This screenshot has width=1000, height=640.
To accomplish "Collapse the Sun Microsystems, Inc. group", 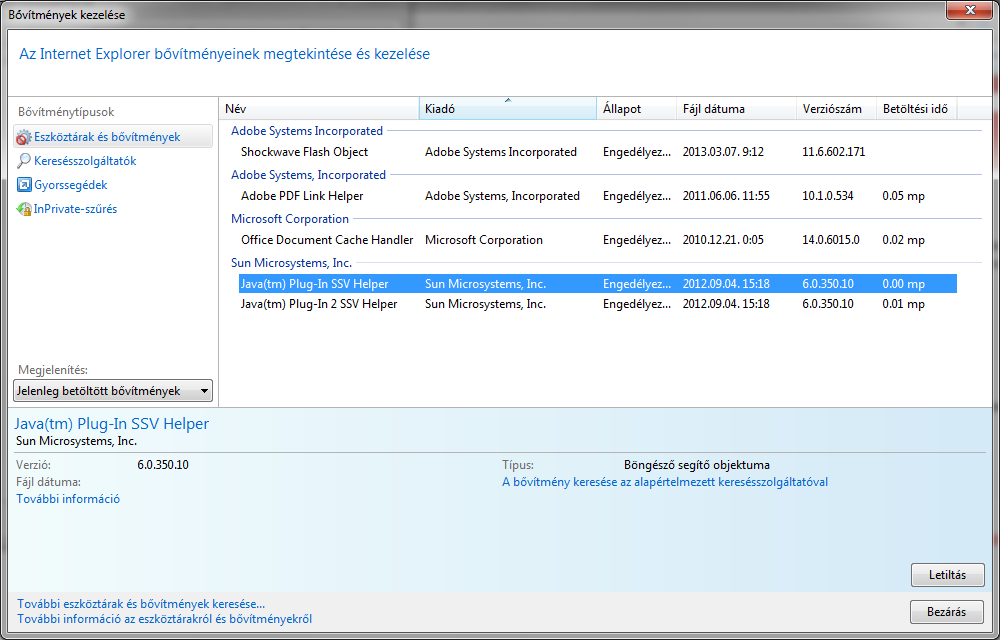I will click(x=291, y=262).
